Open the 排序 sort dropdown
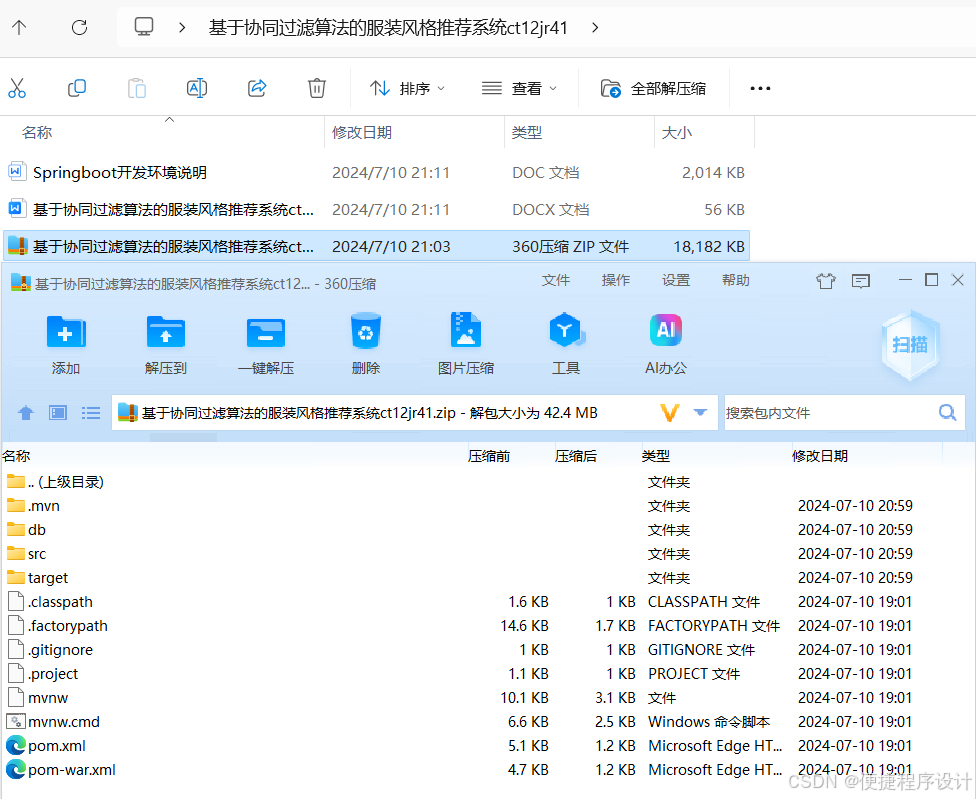Viewport: 976px width, 799px height. point(408,88)
